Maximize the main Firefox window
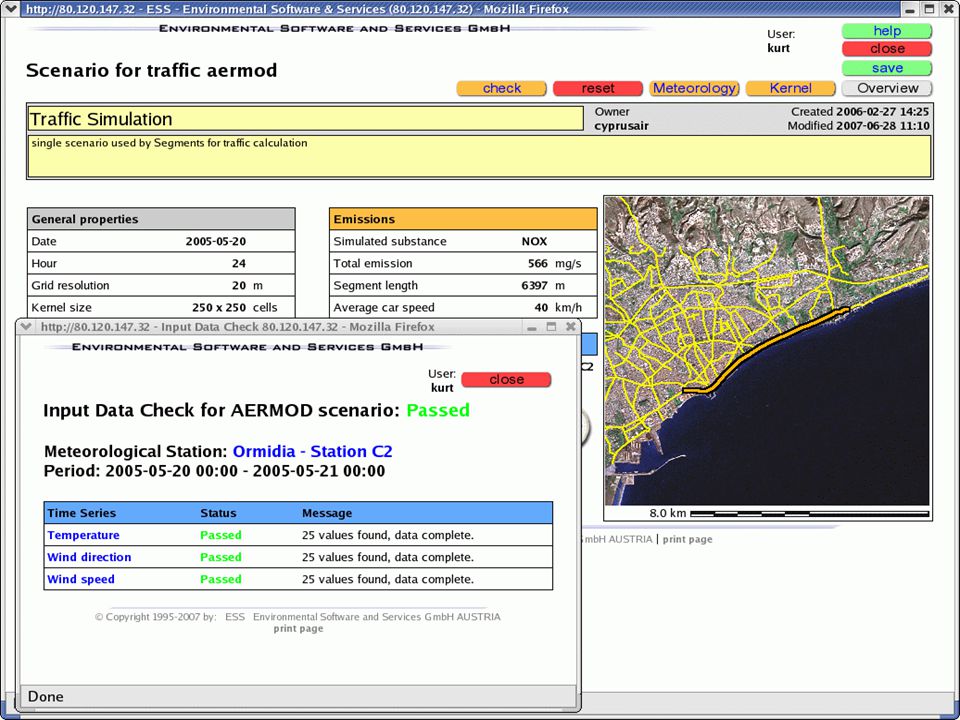 pyautogui.click(x=929, y=9)
